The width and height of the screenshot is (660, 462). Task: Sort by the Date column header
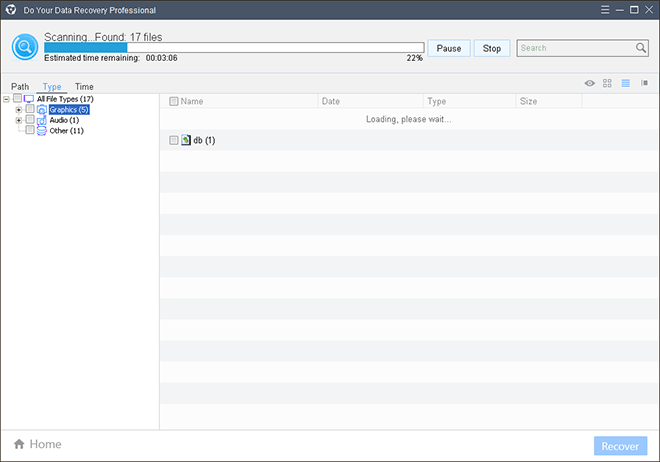click(330, 101)
